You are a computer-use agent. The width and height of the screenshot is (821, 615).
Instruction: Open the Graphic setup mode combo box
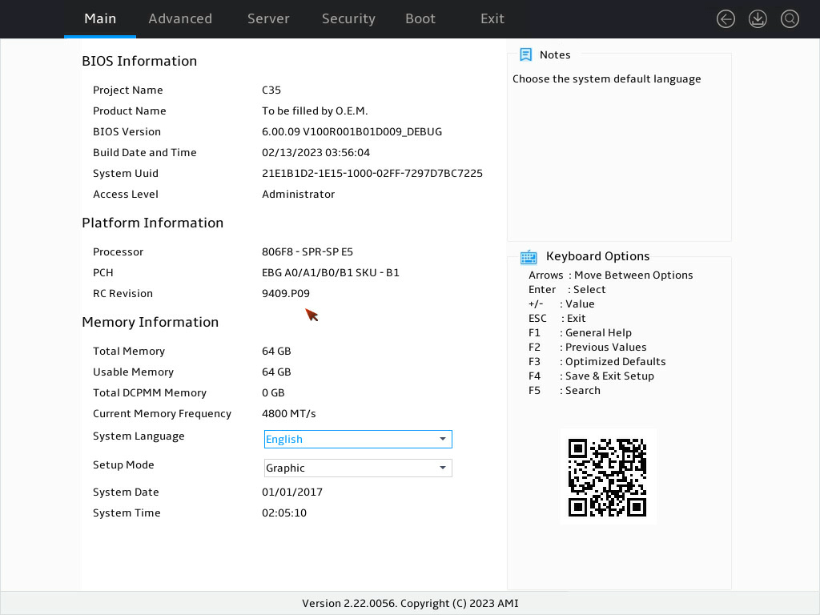(x=358, y=468)
